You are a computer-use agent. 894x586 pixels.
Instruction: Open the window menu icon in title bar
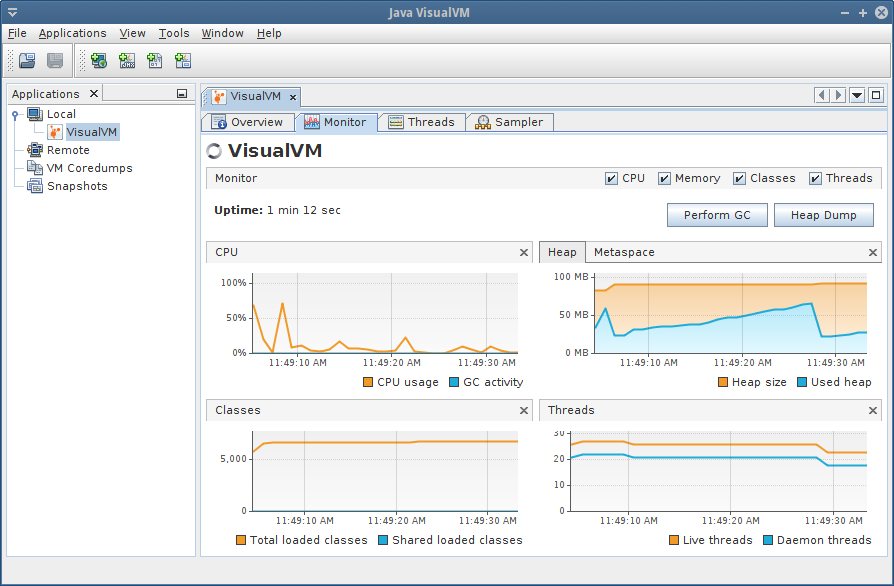12,12
